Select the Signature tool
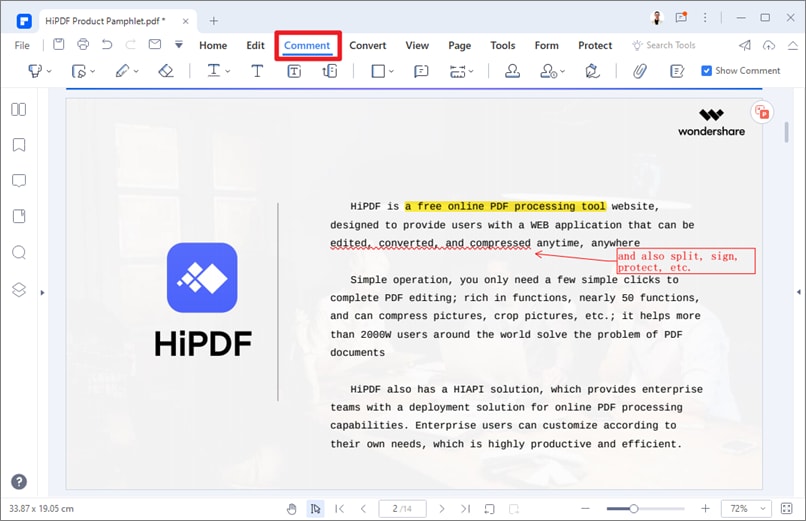Viewport: 806px width, 521px height. (592, 70)
